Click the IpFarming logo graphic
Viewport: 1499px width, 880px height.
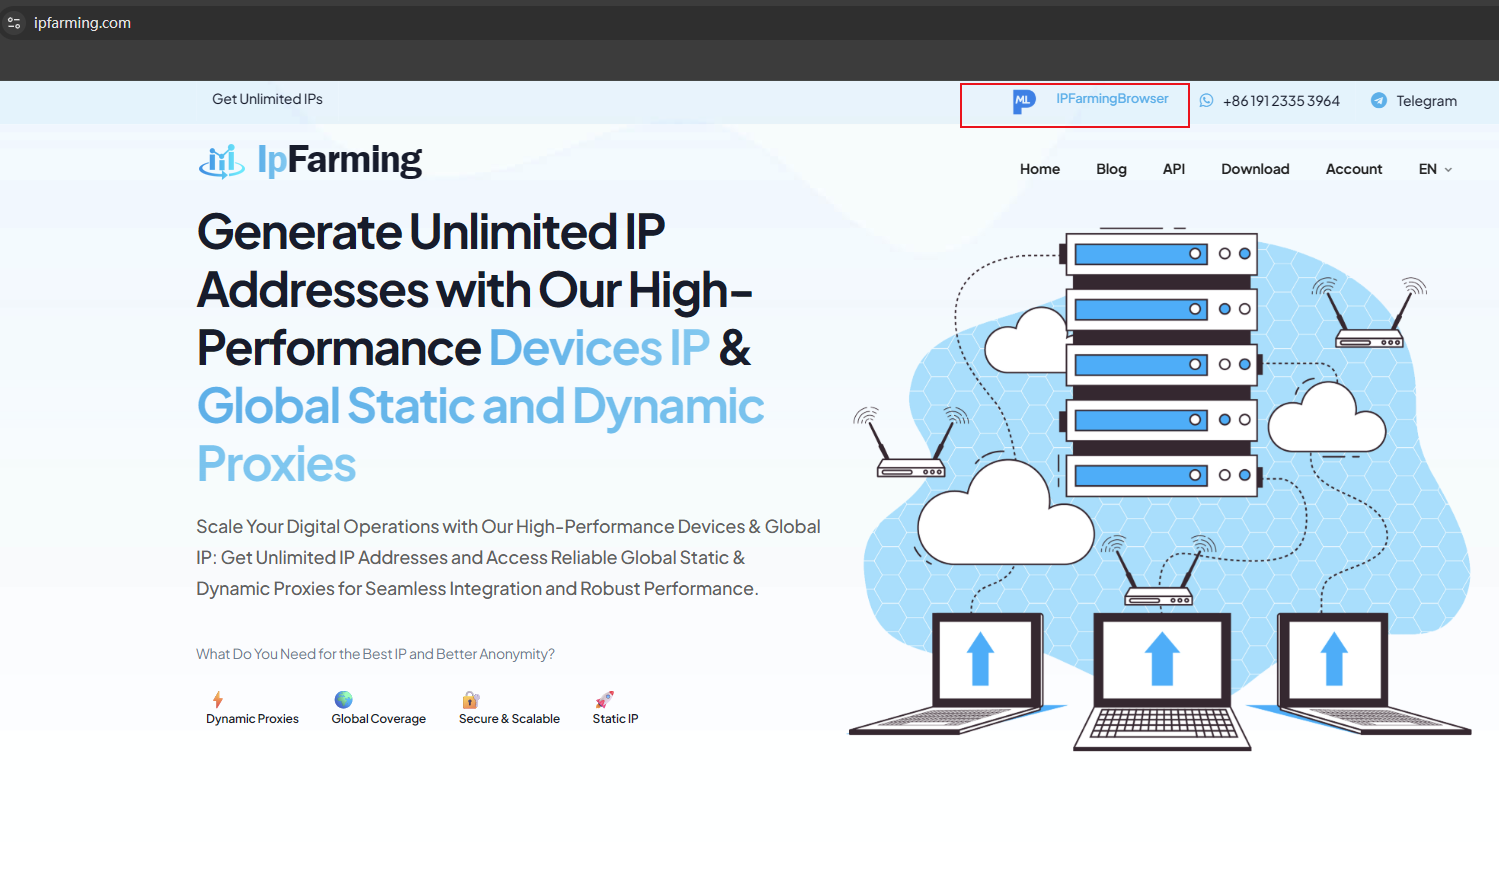click(222, 161)
